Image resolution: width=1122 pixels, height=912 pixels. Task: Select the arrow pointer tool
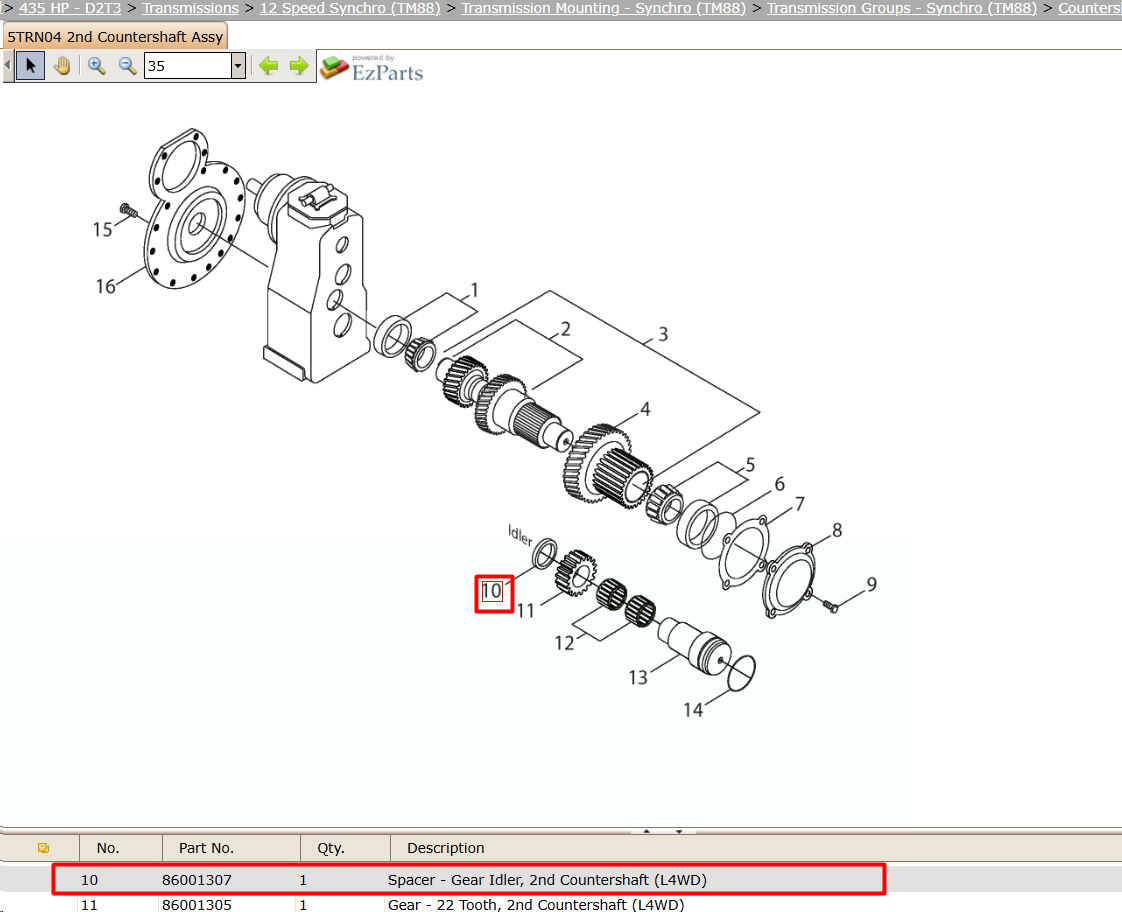(x=31, y=66)
